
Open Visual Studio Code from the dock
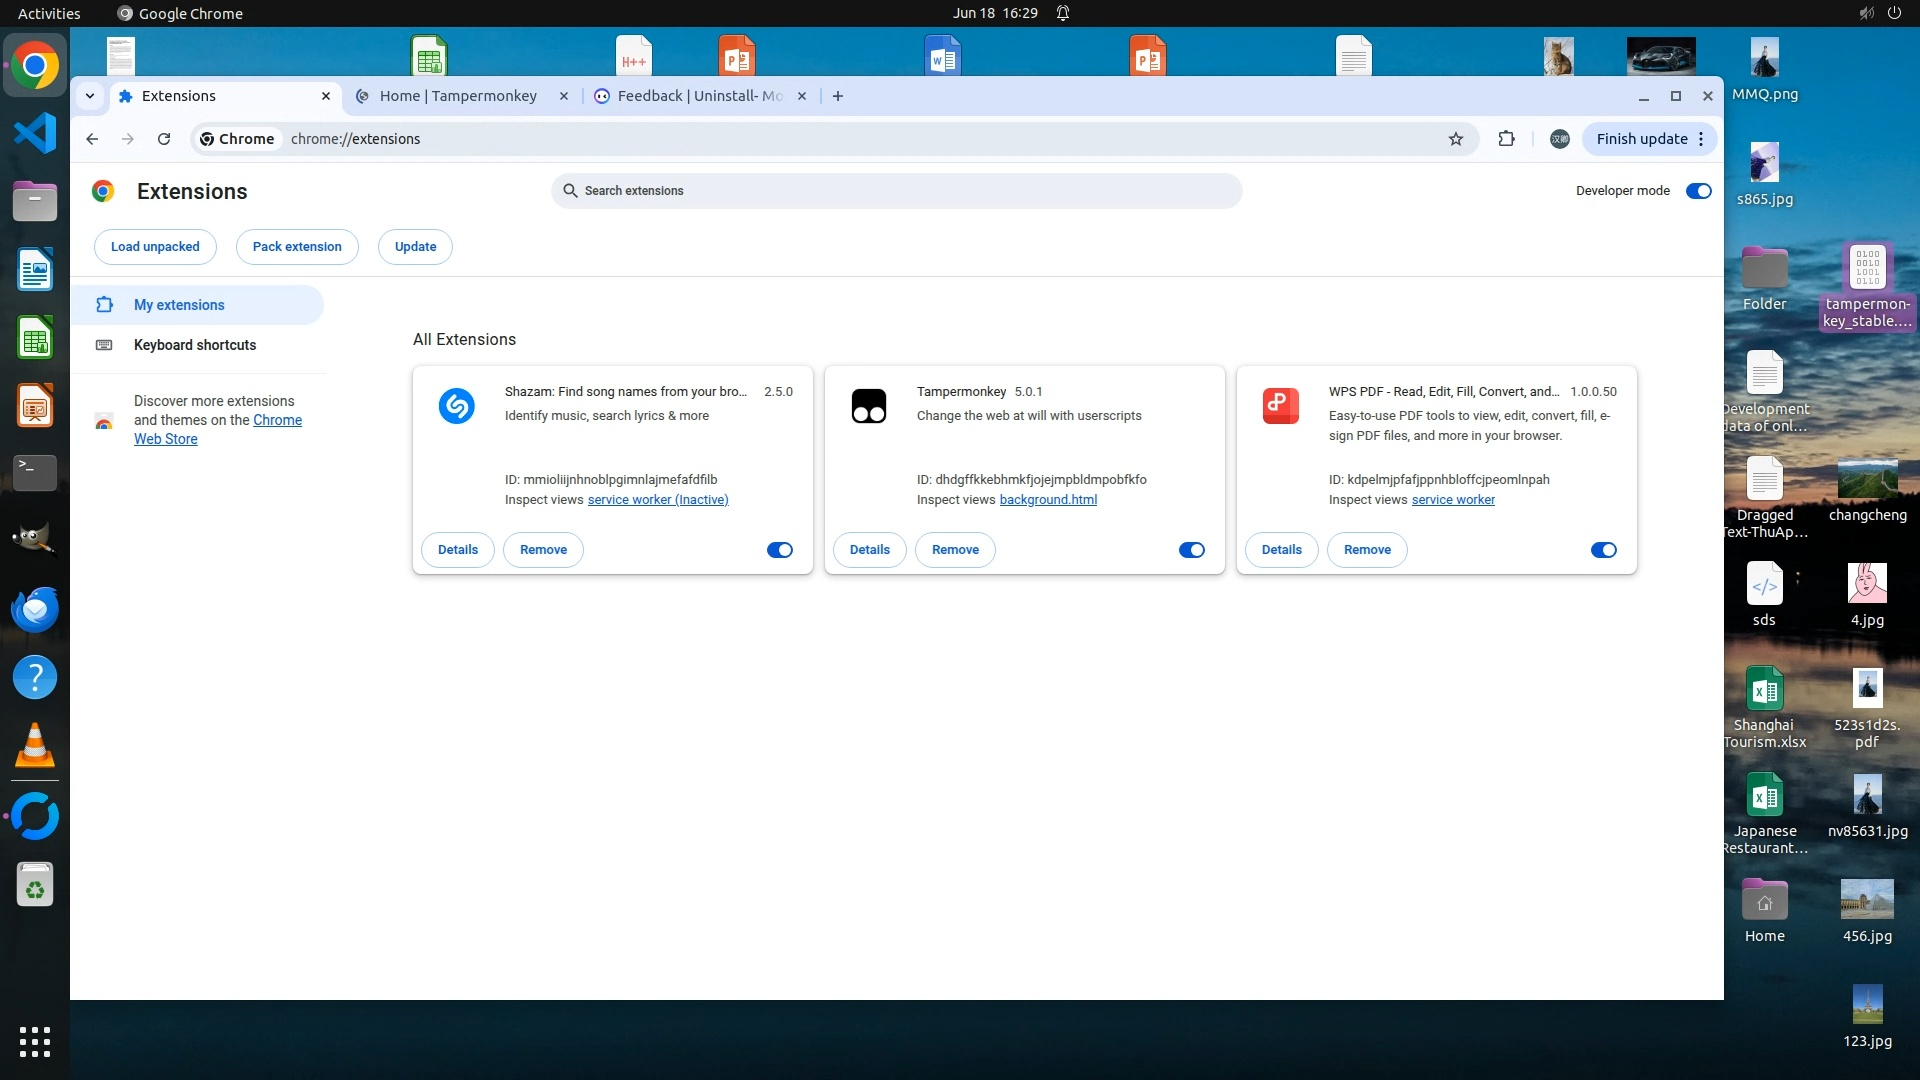[x=35, y=133]
